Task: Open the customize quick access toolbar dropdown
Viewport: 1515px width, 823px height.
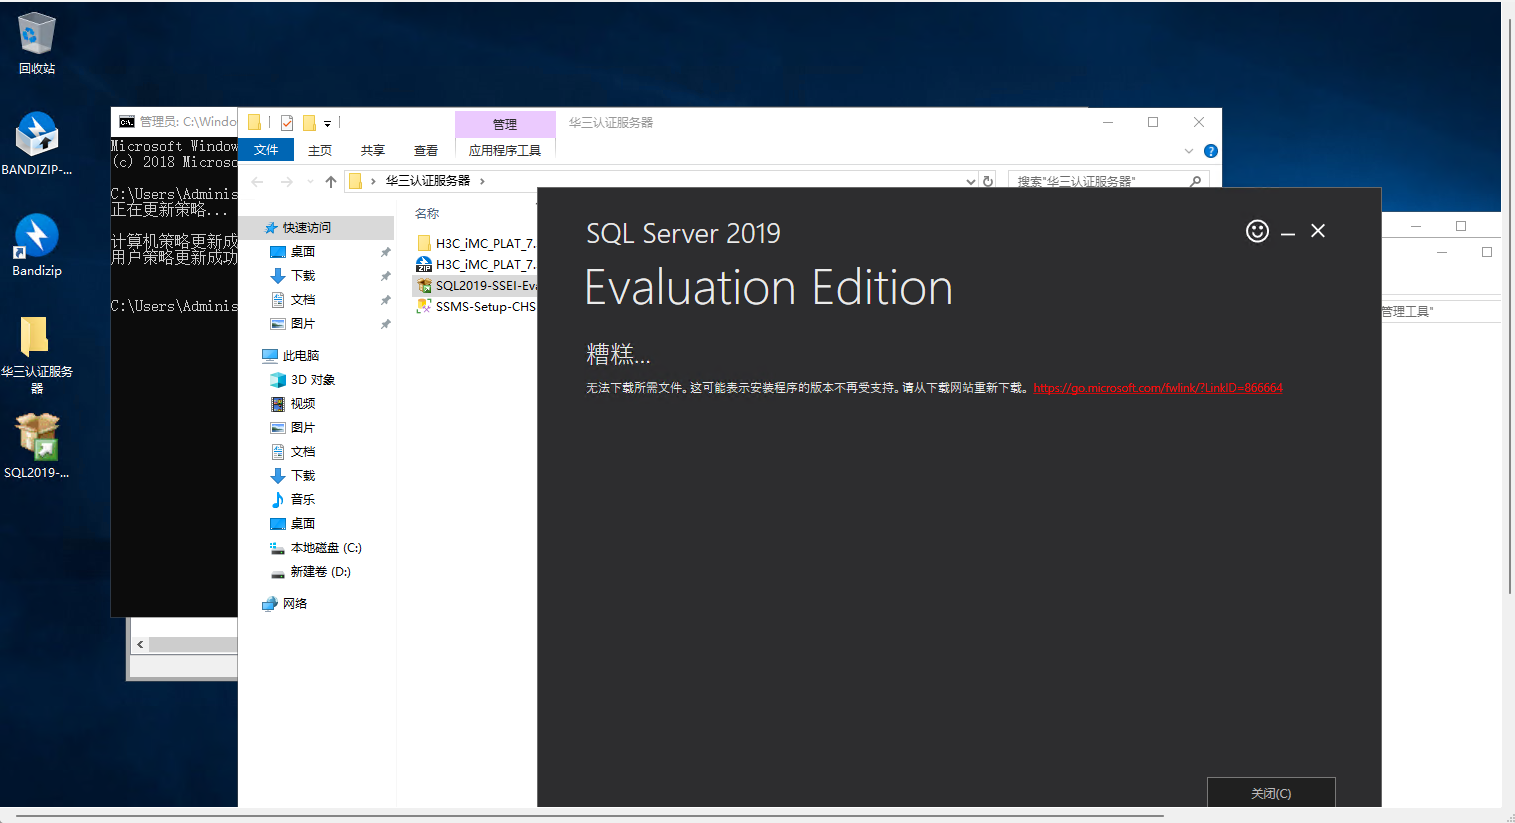Action: (327, 124)
